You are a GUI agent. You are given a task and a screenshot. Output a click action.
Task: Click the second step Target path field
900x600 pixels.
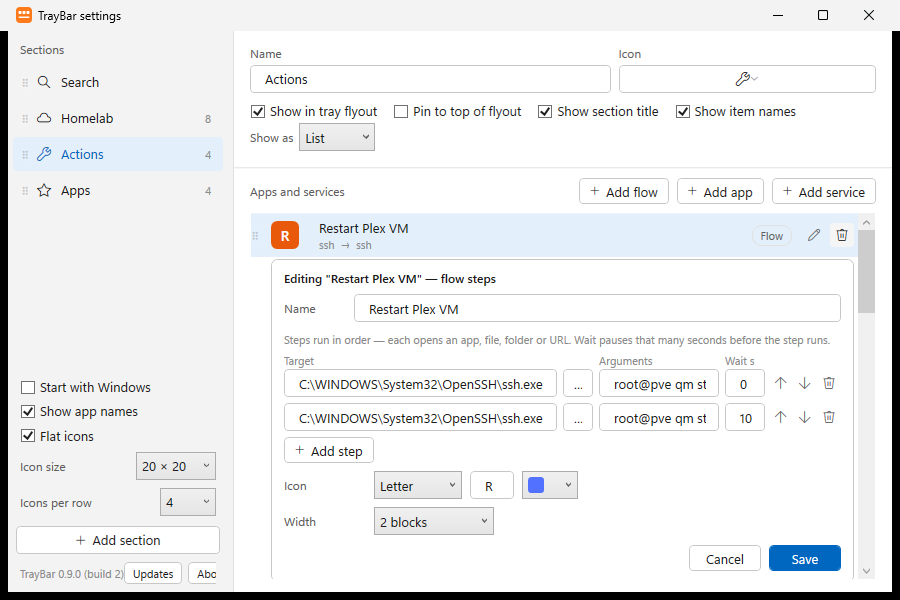tap(420, 417)
